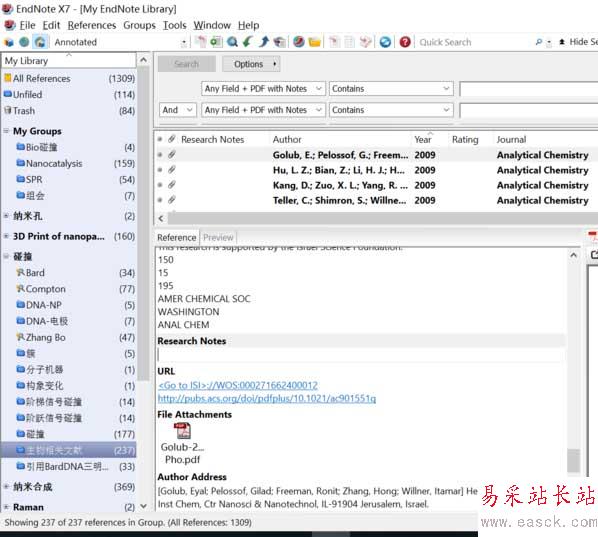Toggle read status dot for Kang row
The height and width of the screenshot is (537, 598).
(160, 185)
